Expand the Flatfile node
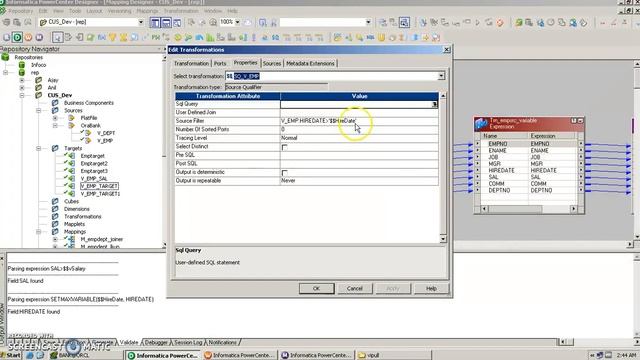Screen dimensions: 640x360 (55, 118)
